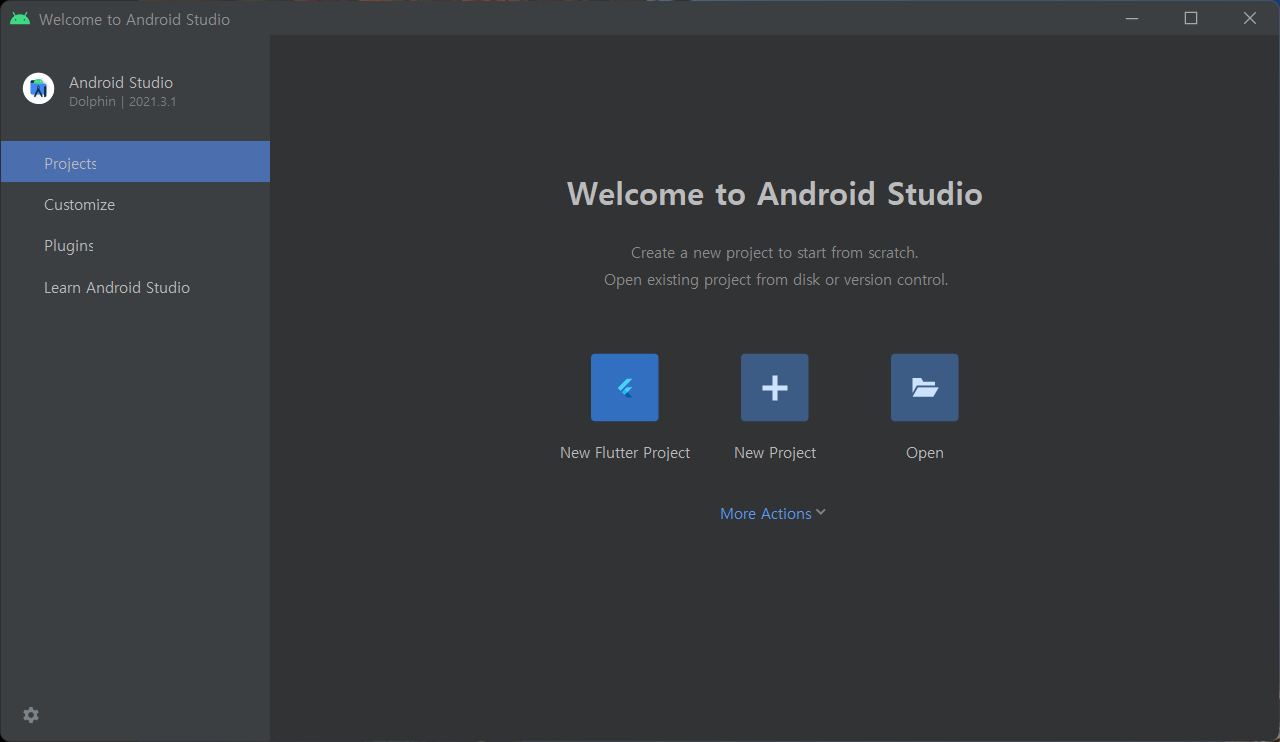Minimize the Welcome window
Image resolution: width=1280 pixels, height=742 pixels.
pos(1132,18)
